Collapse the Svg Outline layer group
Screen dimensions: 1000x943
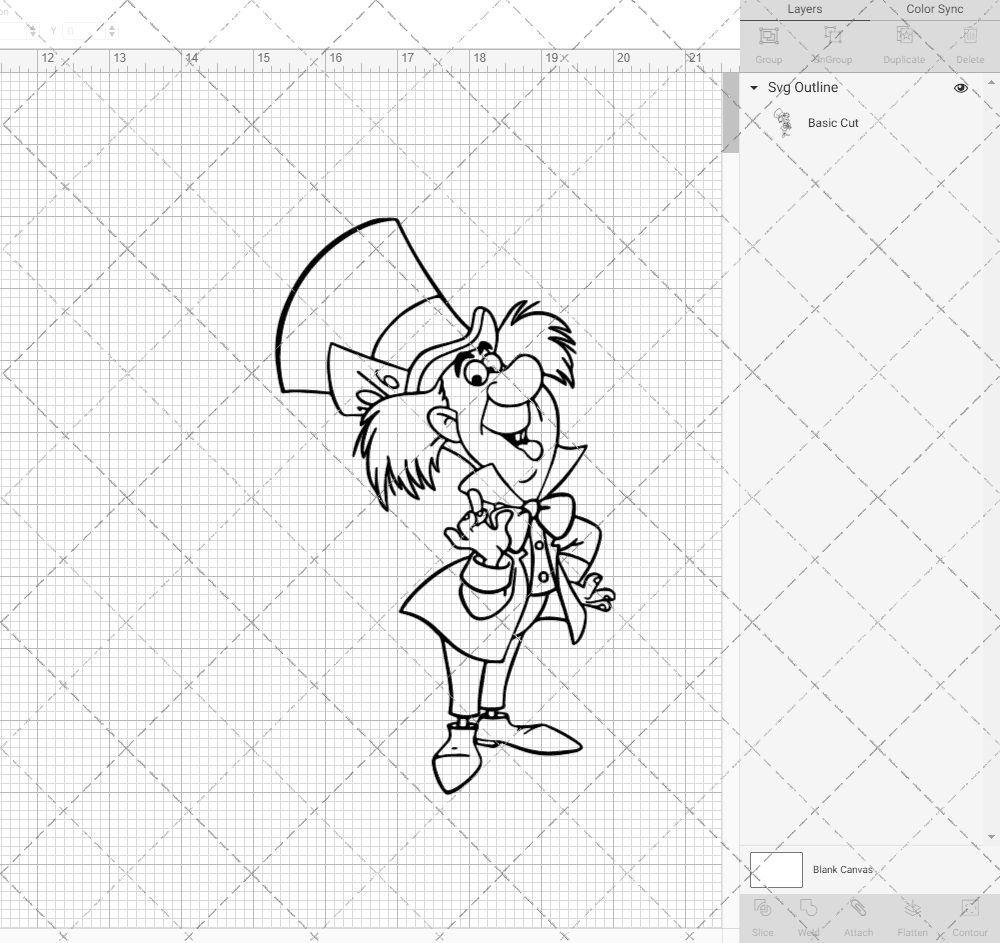(753, 88)
